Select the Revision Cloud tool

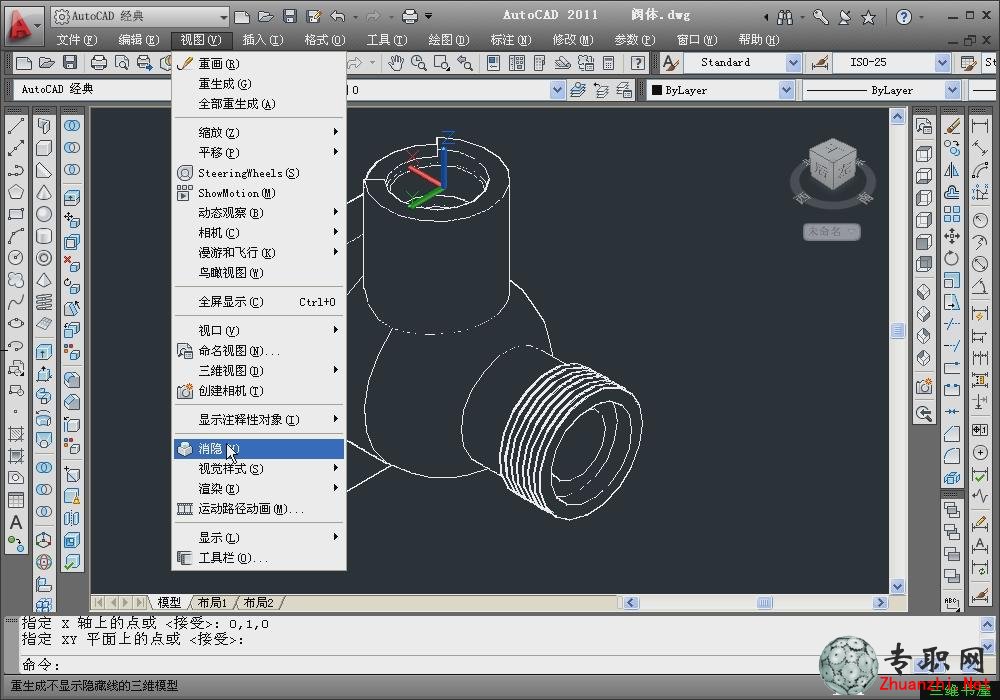[16, 280]
